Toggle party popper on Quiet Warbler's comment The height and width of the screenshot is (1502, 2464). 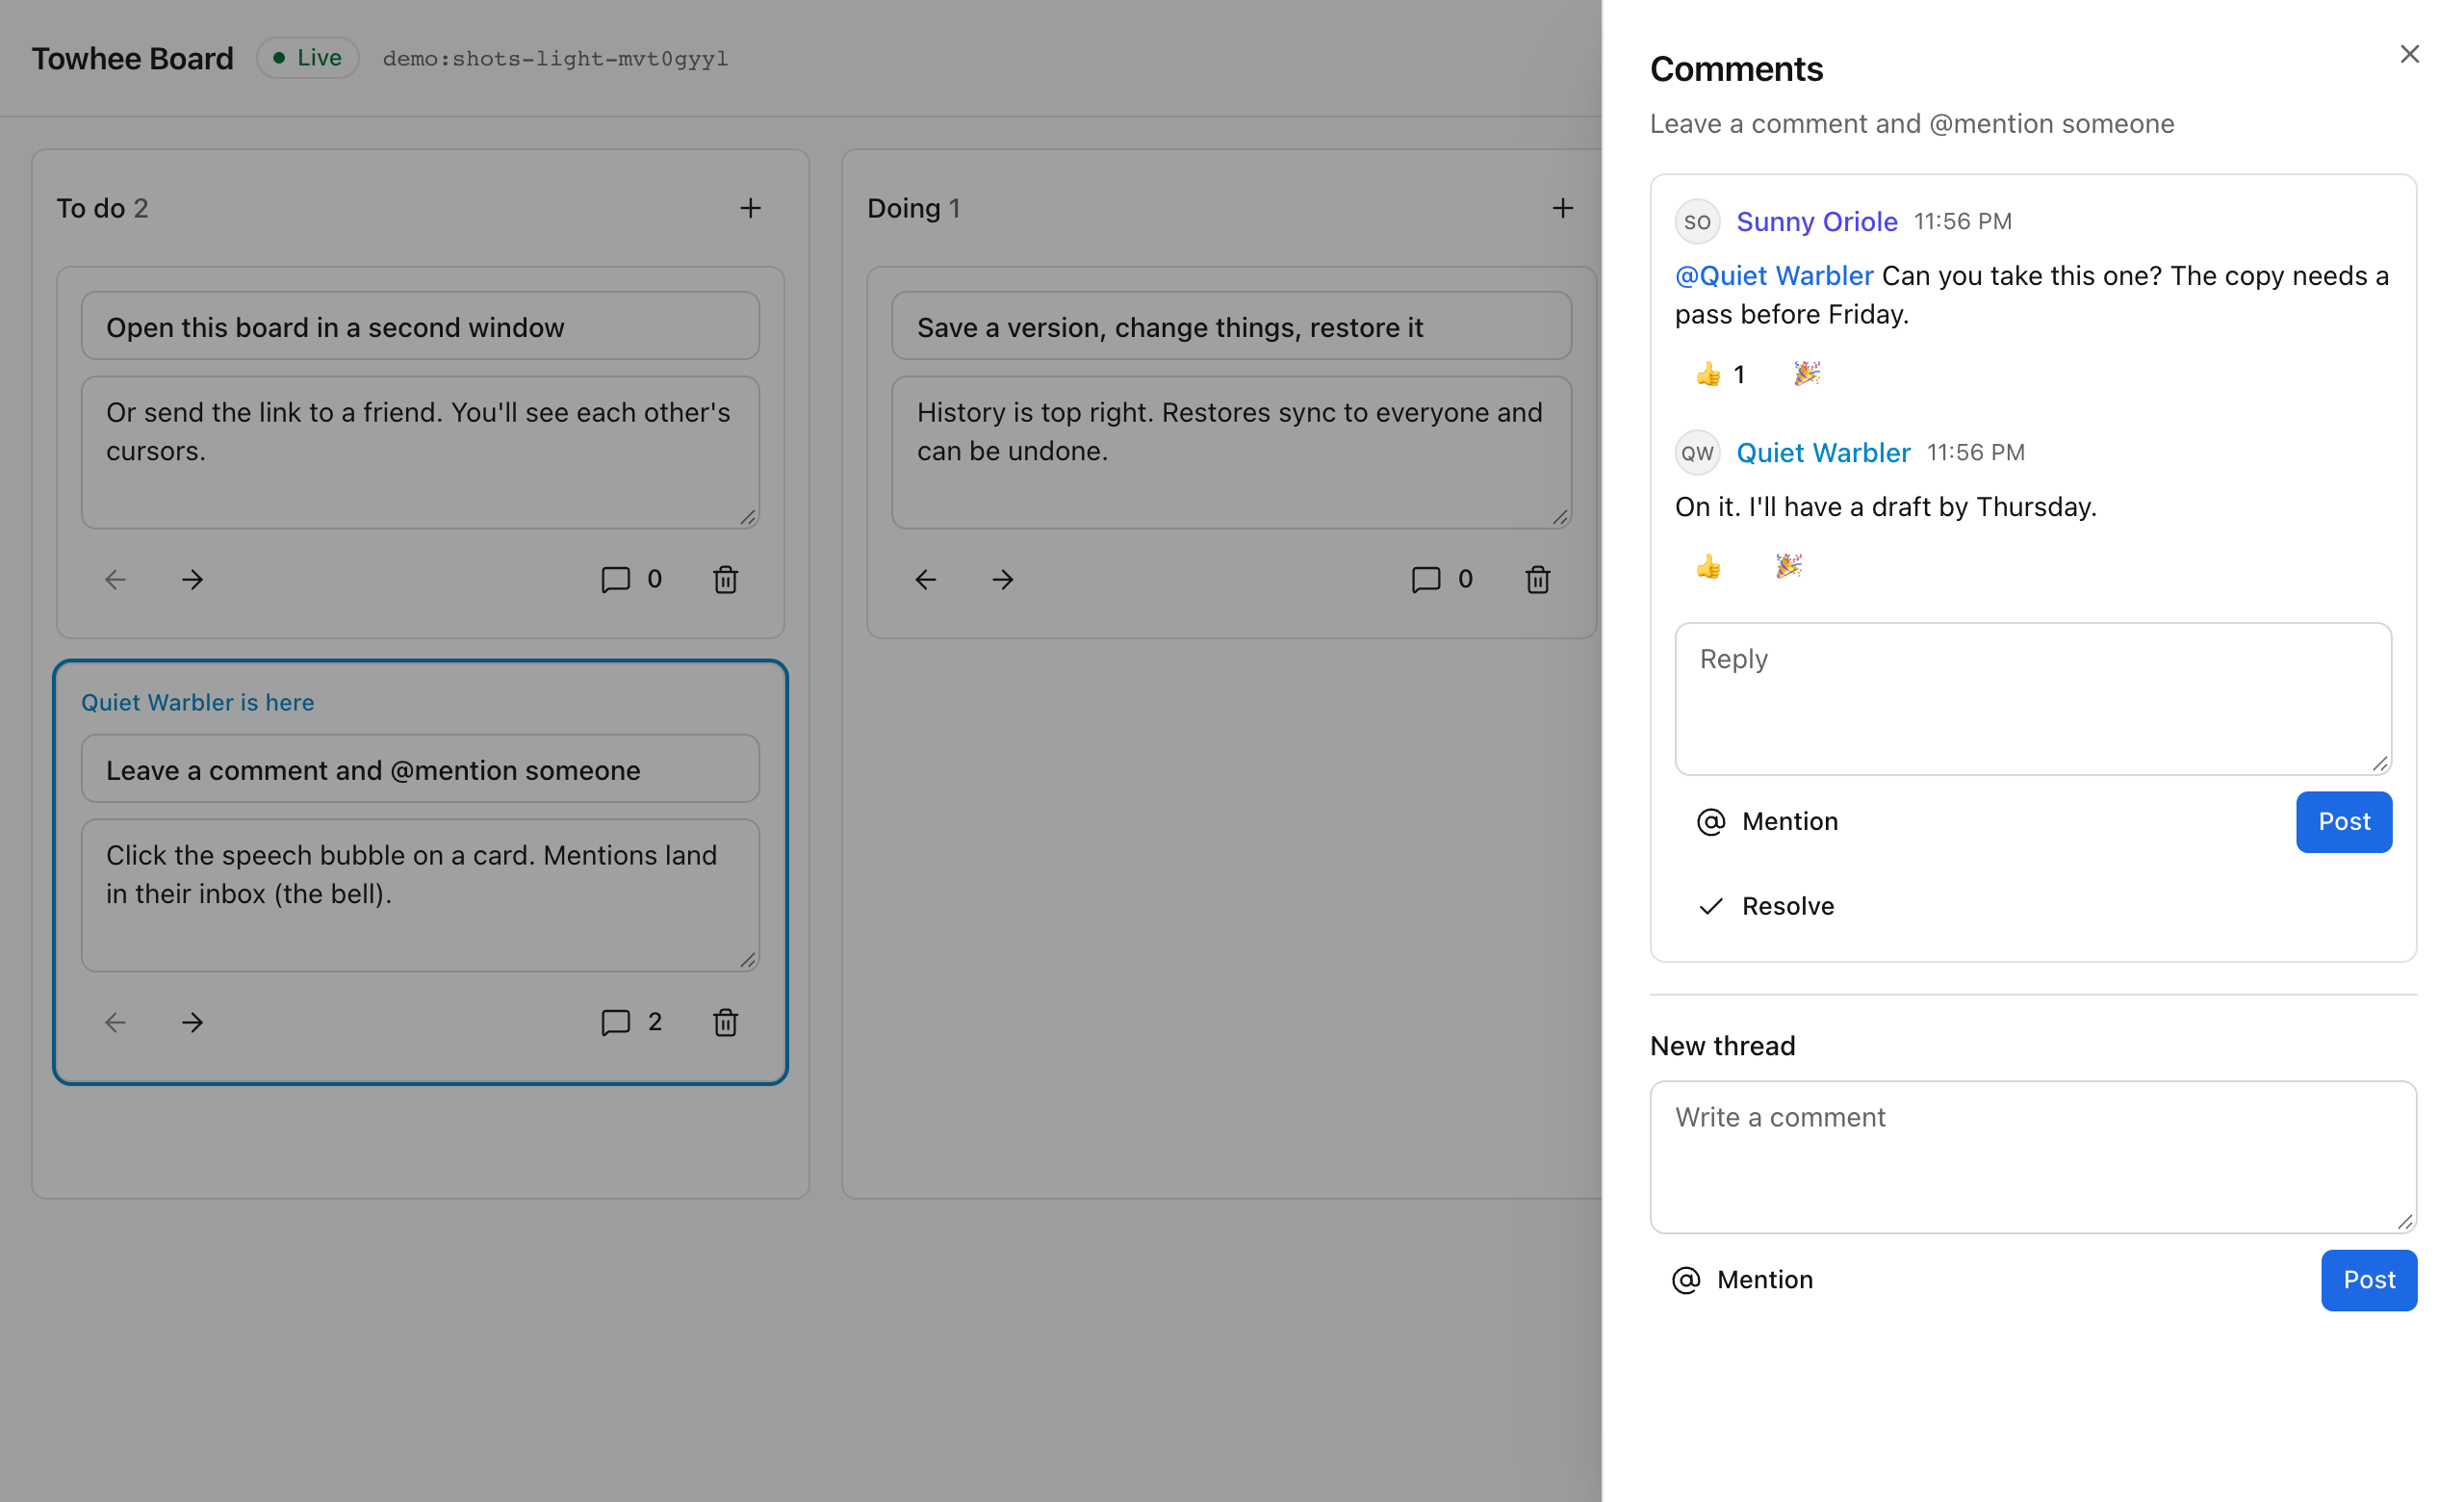click(1788, 567)
